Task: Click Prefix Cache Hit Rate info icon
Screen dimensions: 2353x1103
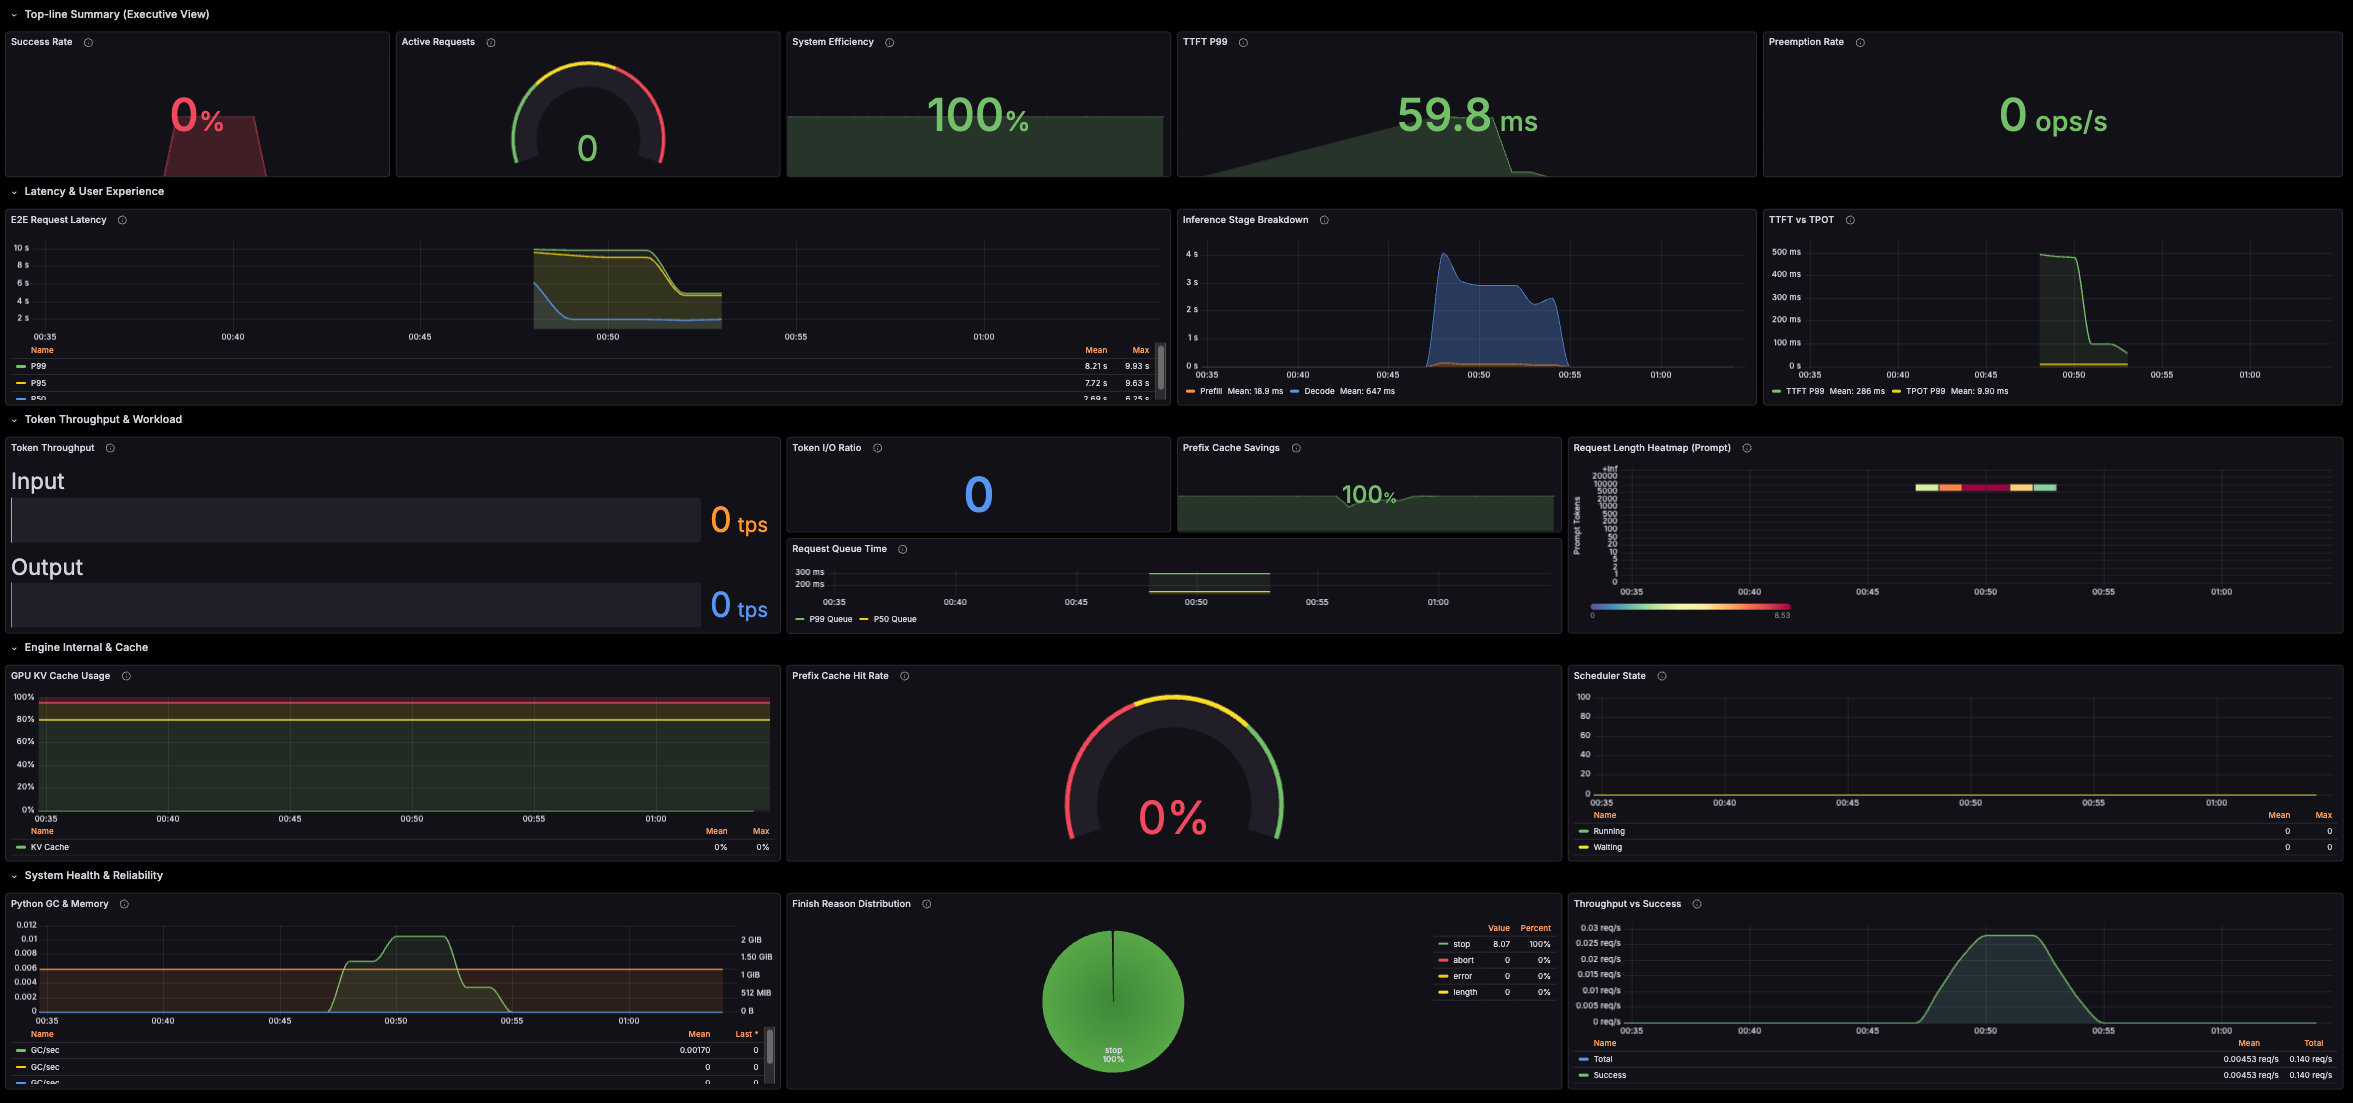Action: [x=905, y=676]
